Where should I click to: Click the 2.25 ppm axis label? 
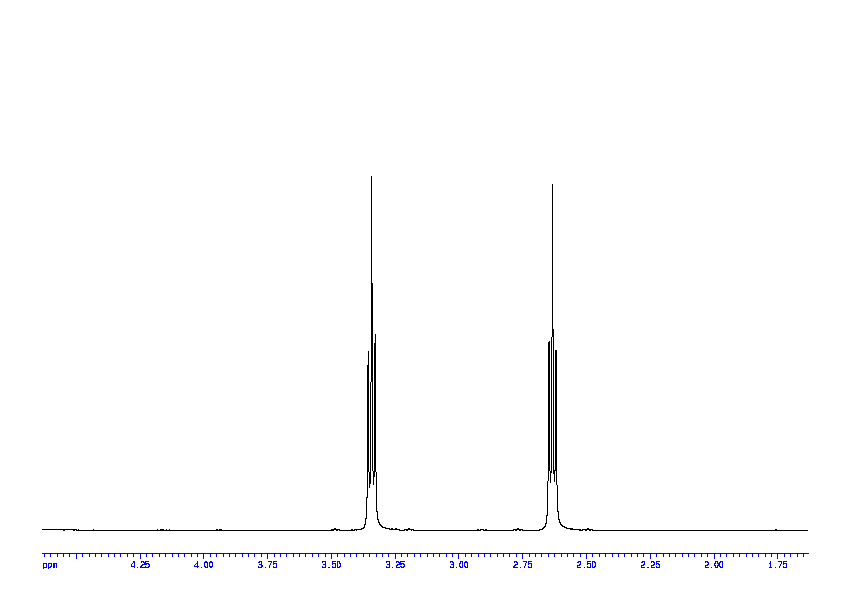point(650,565)
